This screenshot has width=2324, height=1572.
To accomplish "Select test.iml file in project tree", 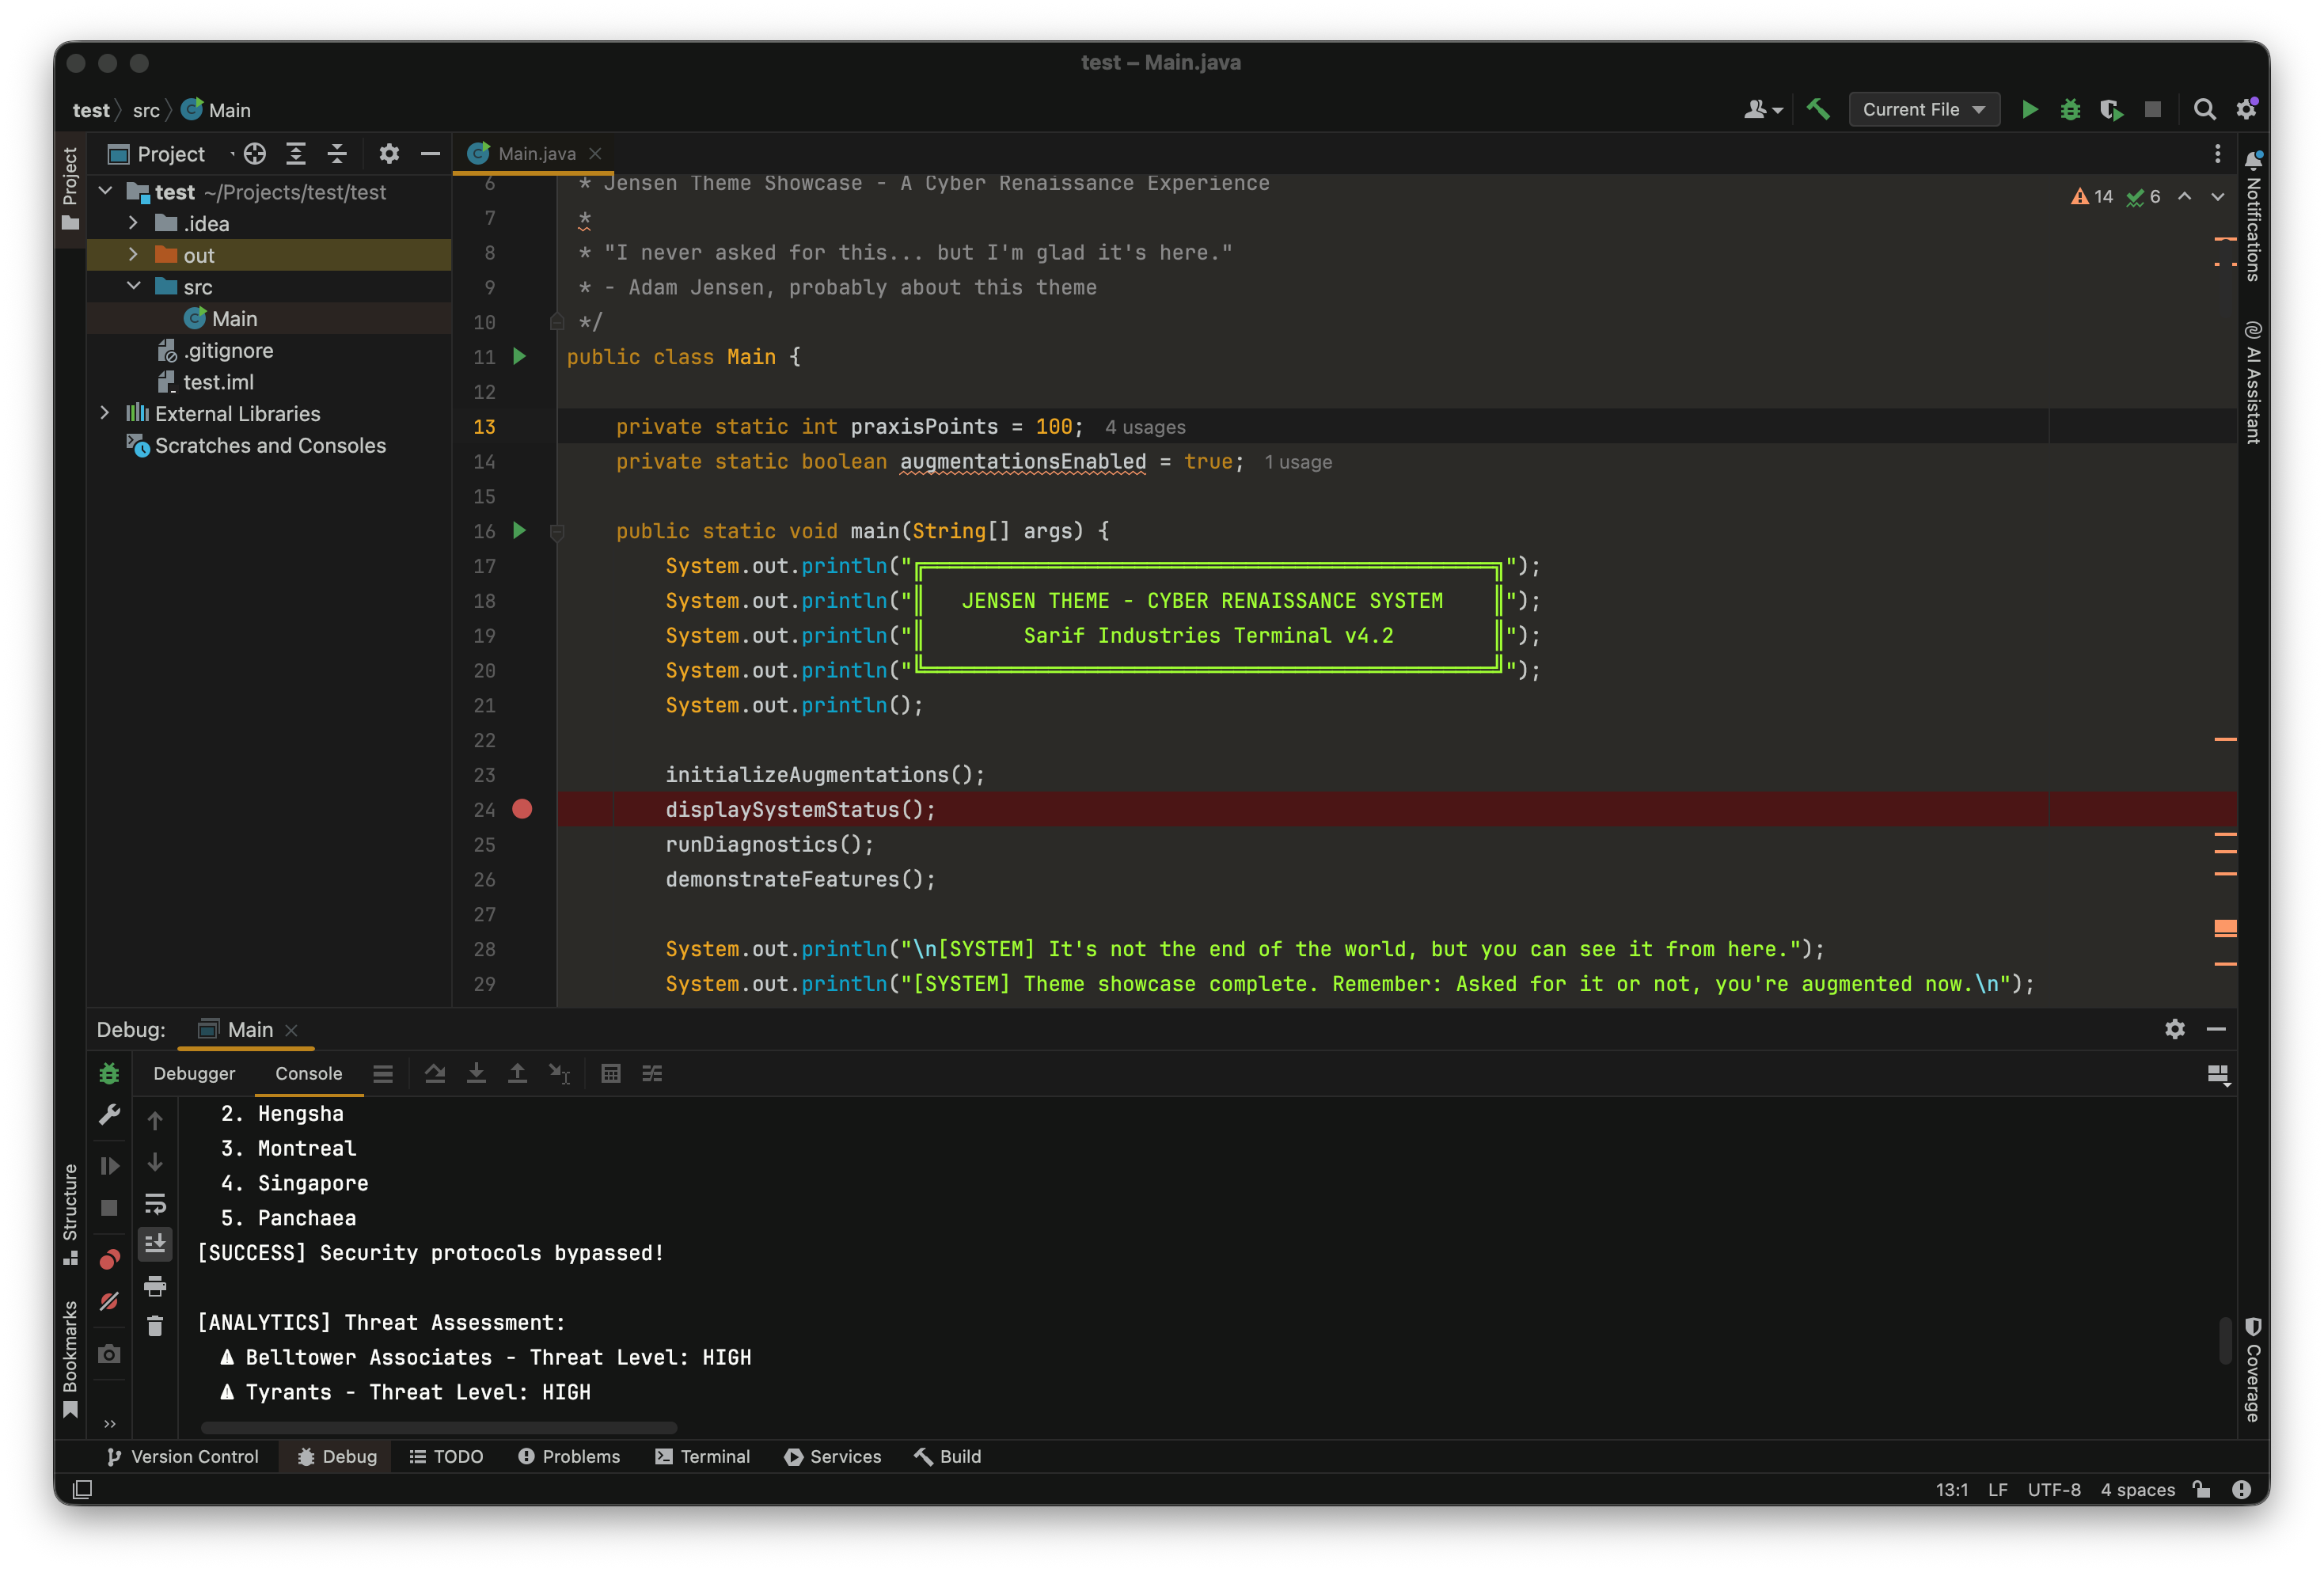I will (x=218, y=382).
